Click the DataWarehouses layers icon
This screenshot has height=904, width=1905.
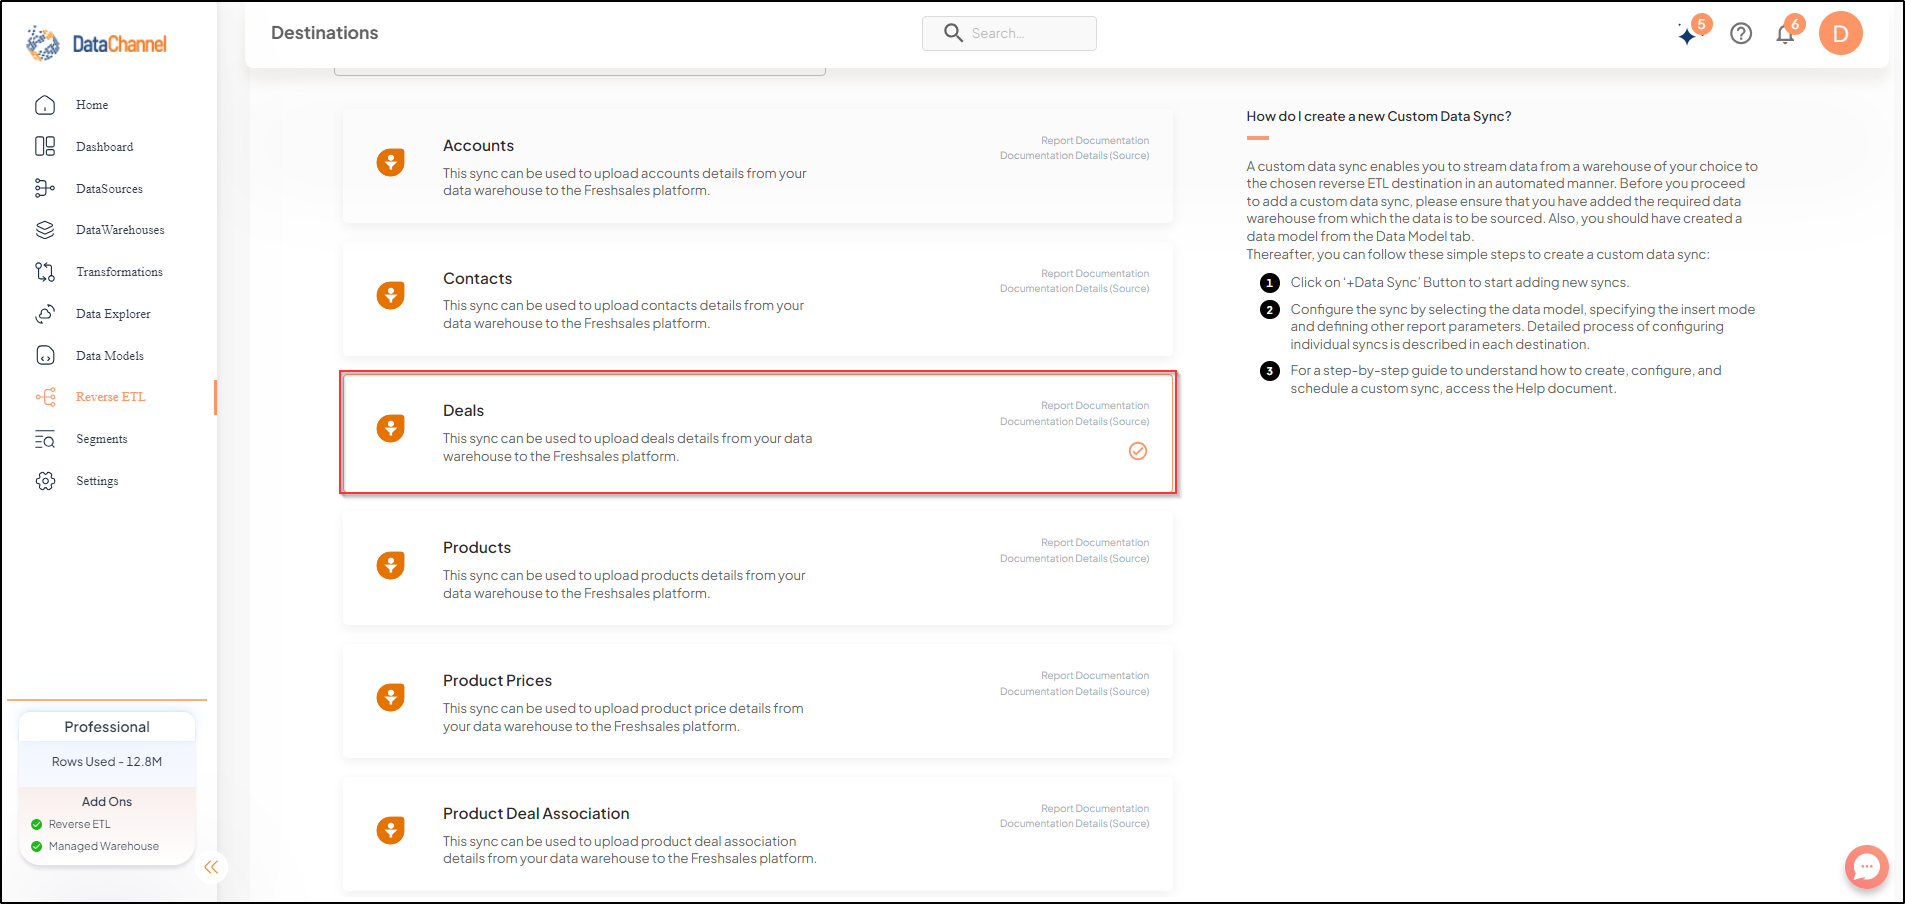pyautogui.click(x=45, y=230)
